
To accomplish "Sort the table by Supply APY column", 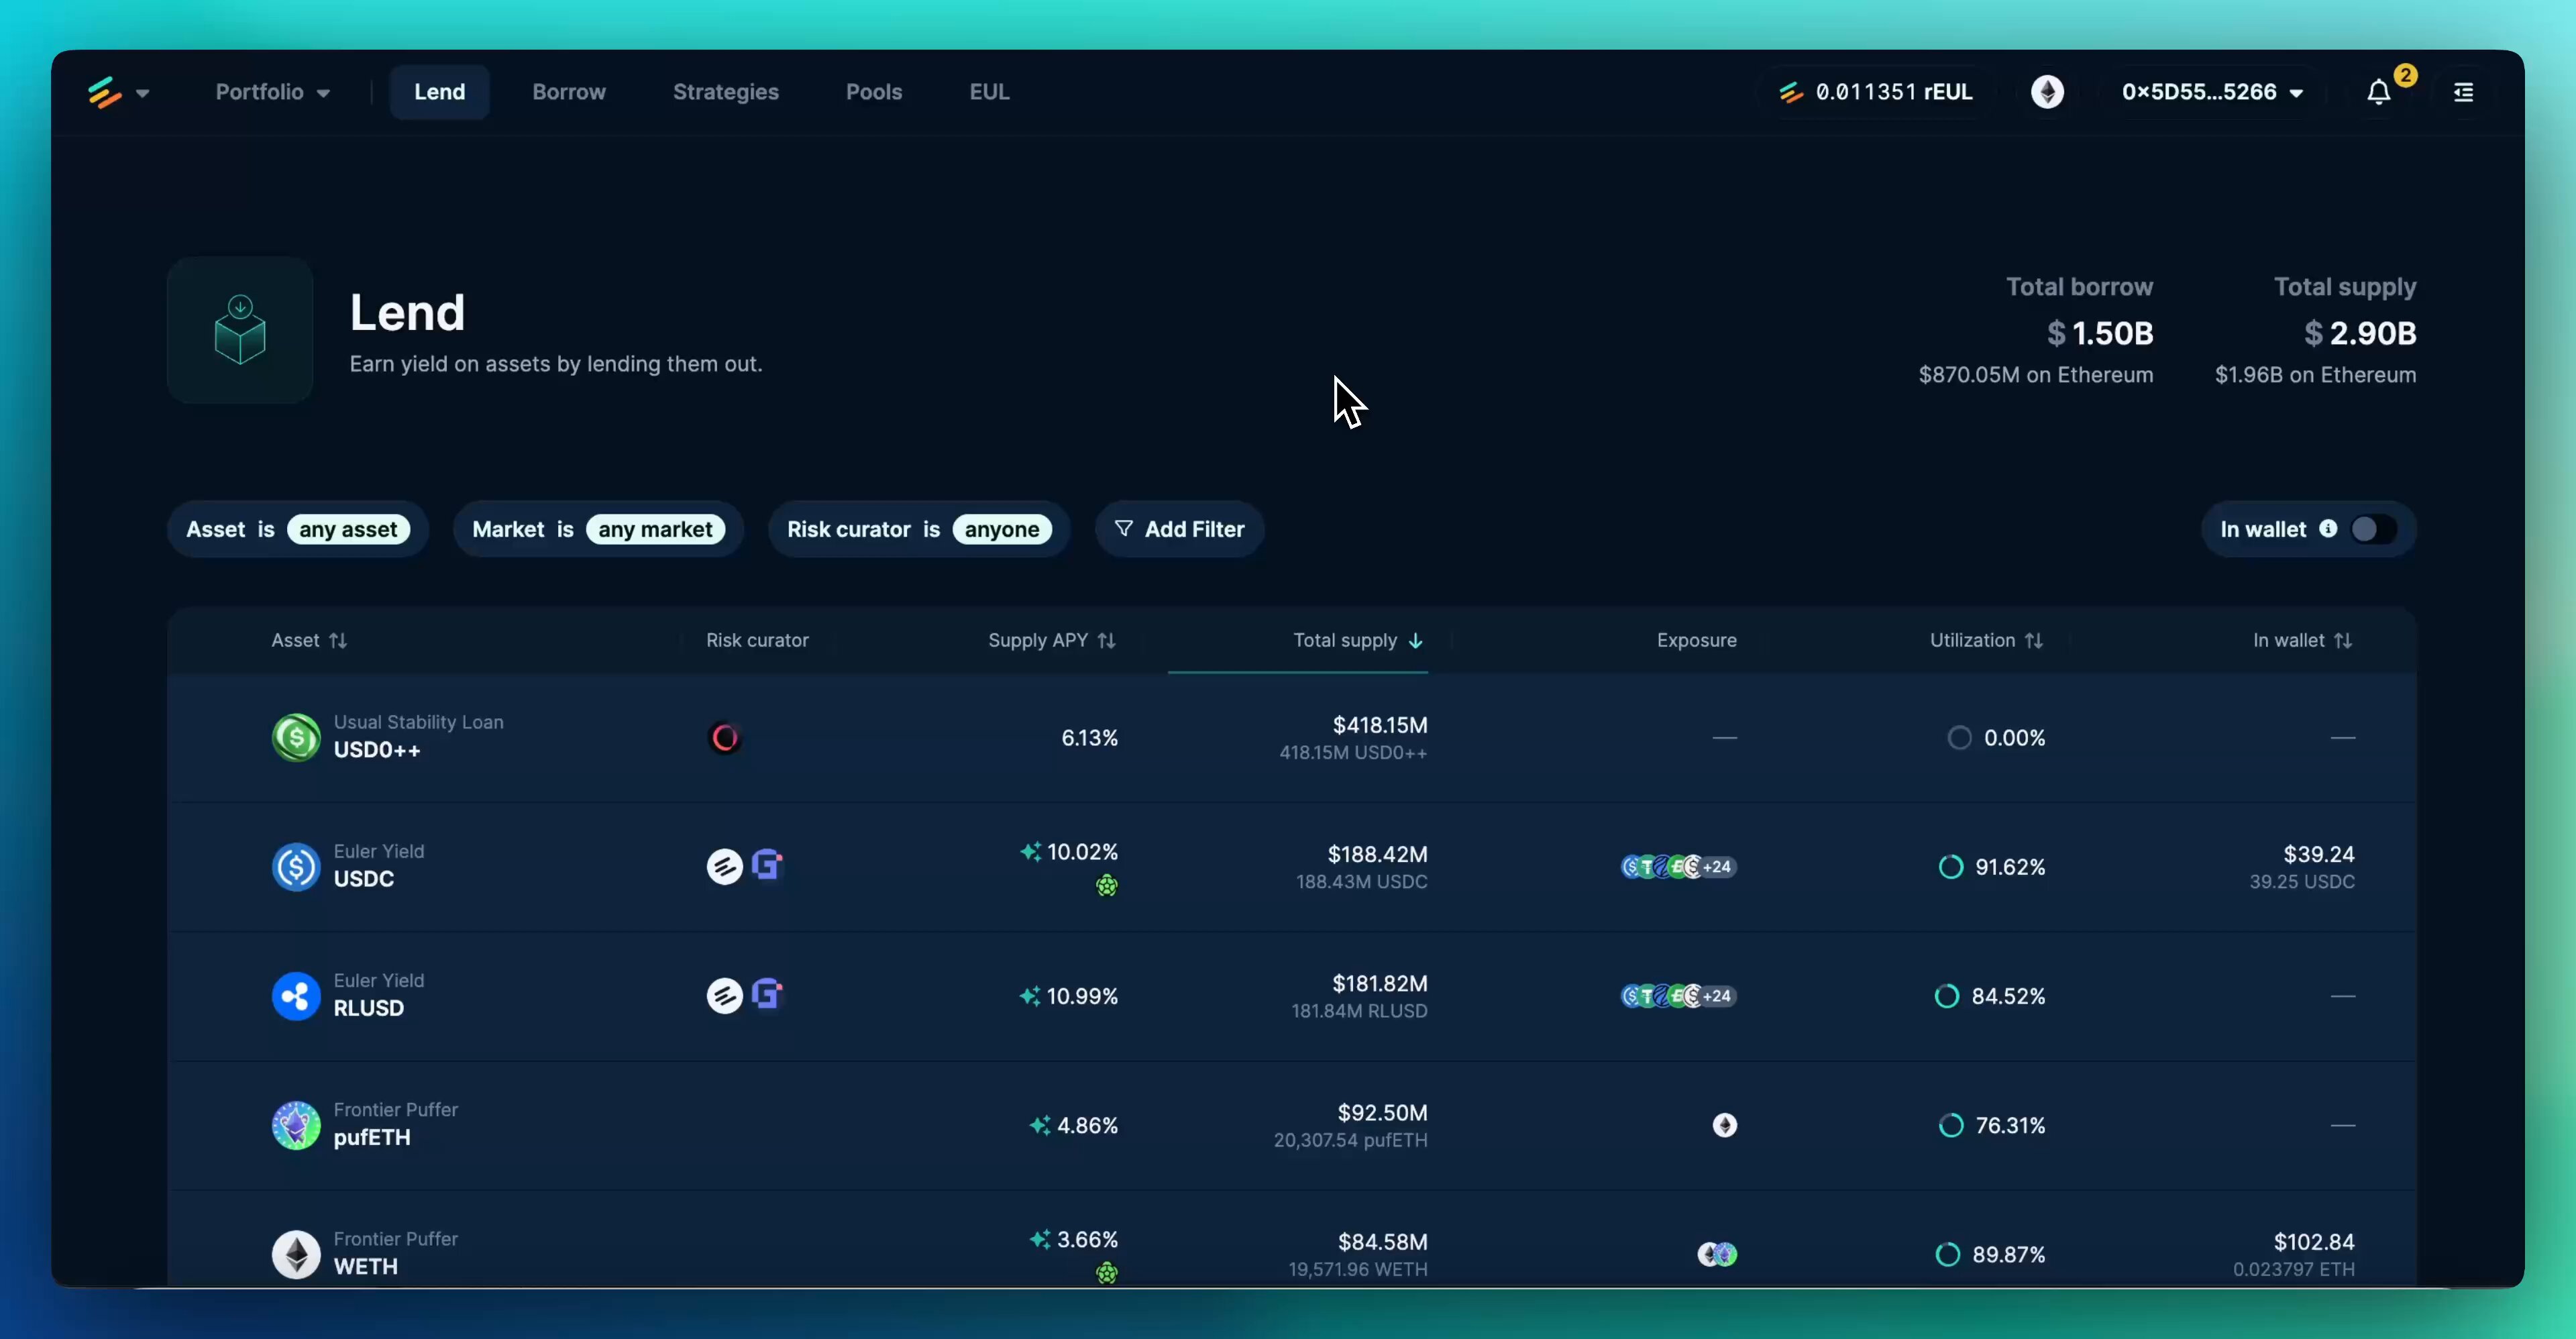I will click(1051, 640).
